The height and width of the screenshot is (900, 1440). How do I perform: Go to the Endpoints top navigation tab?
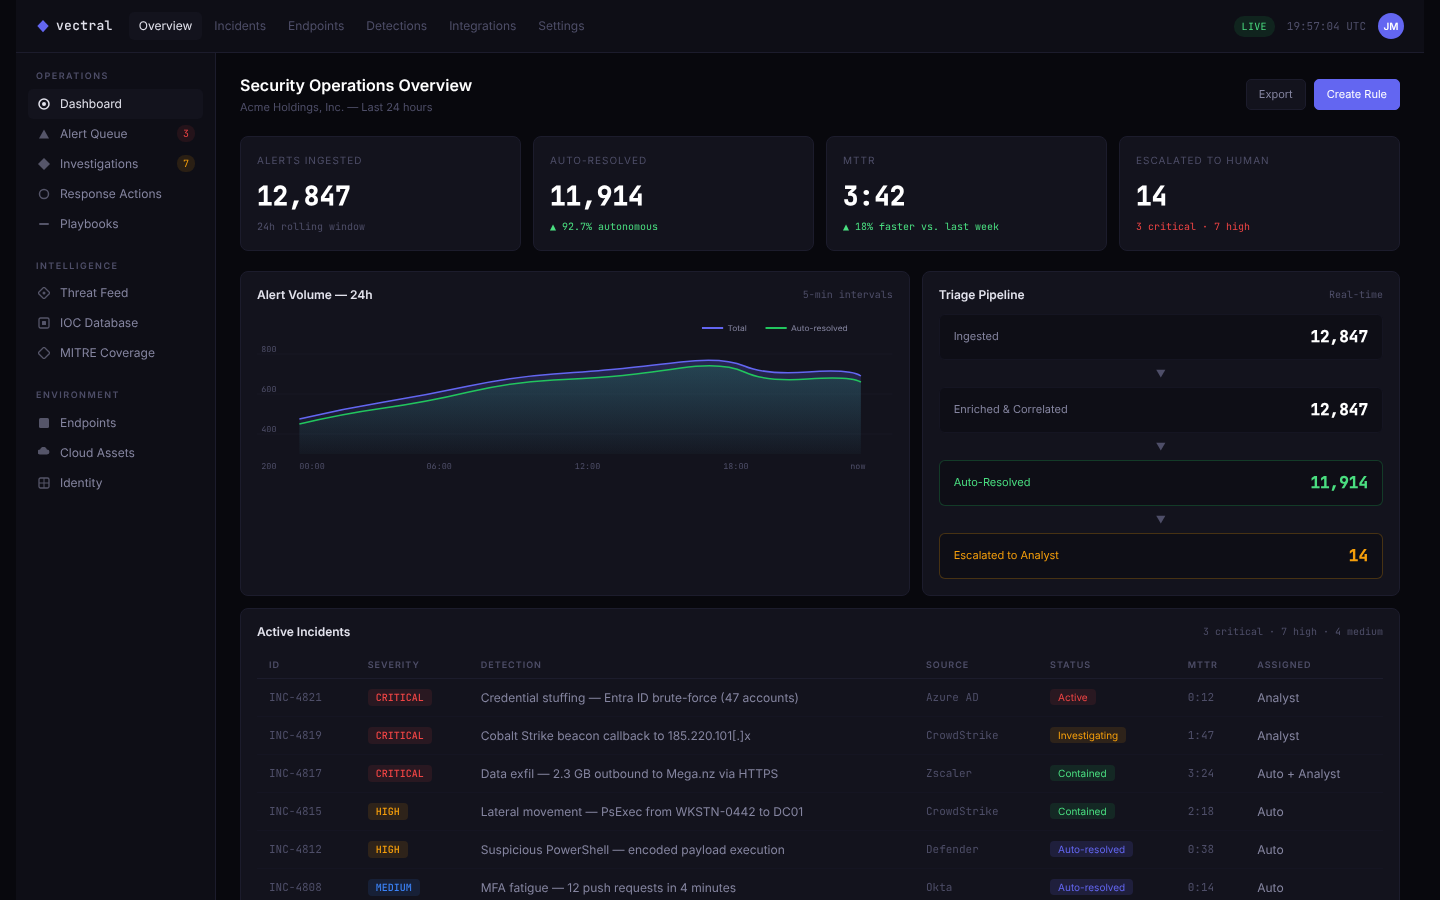pos(316,26)
